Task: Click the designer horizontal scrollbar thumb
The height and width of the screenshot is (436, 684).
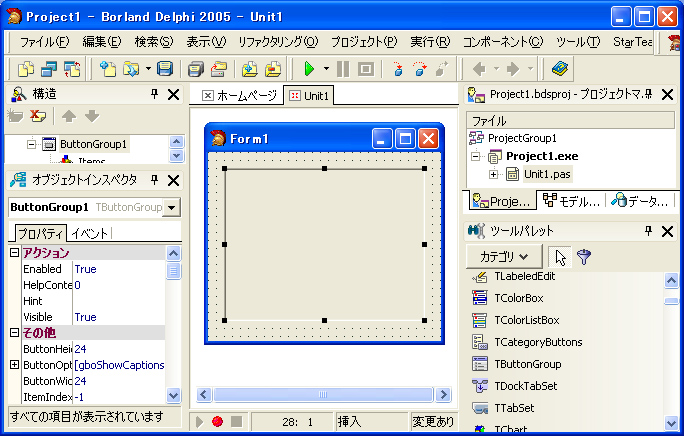Action: tap(323, 395)
